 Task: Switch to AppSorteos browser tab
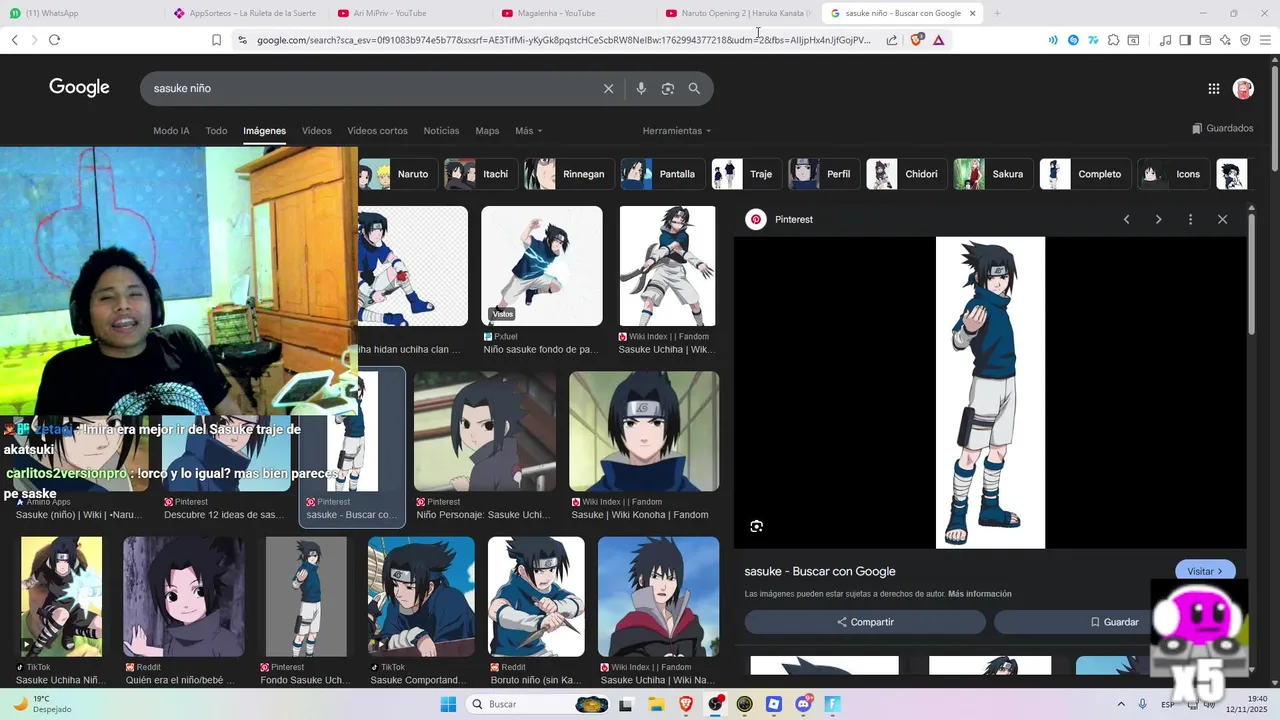(x=245, y=13)
